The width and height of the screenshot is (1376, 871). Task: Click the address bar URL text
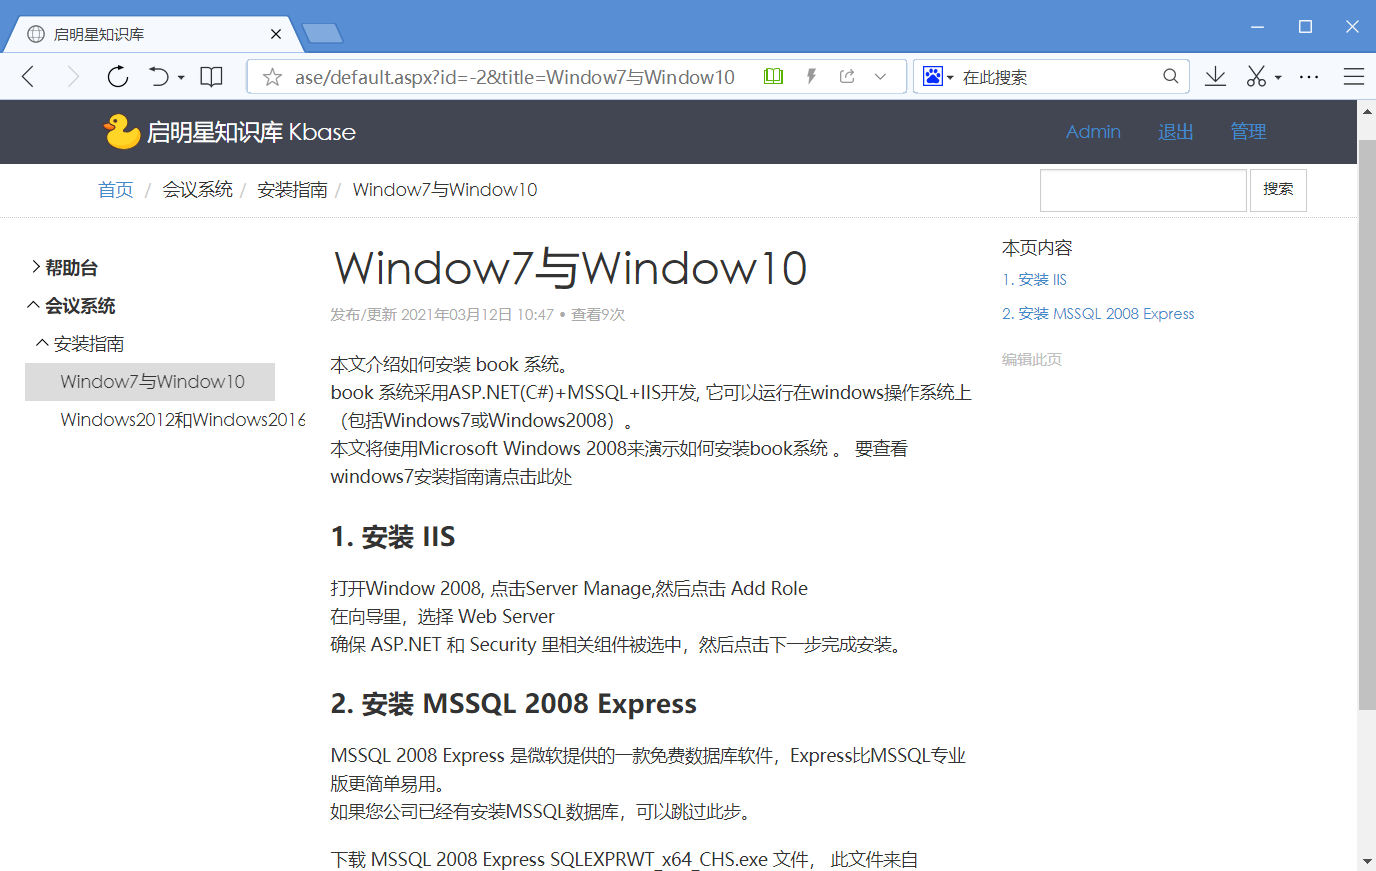click(515, 77)
